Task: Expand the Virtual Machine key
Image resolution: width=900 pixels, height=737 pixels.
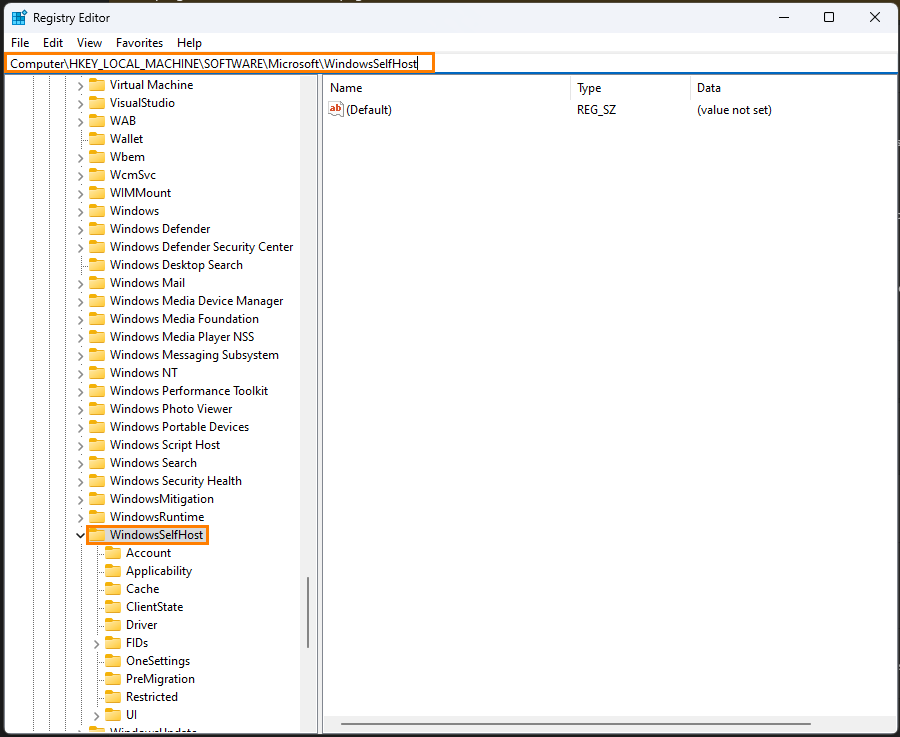Action: [80, 86]
